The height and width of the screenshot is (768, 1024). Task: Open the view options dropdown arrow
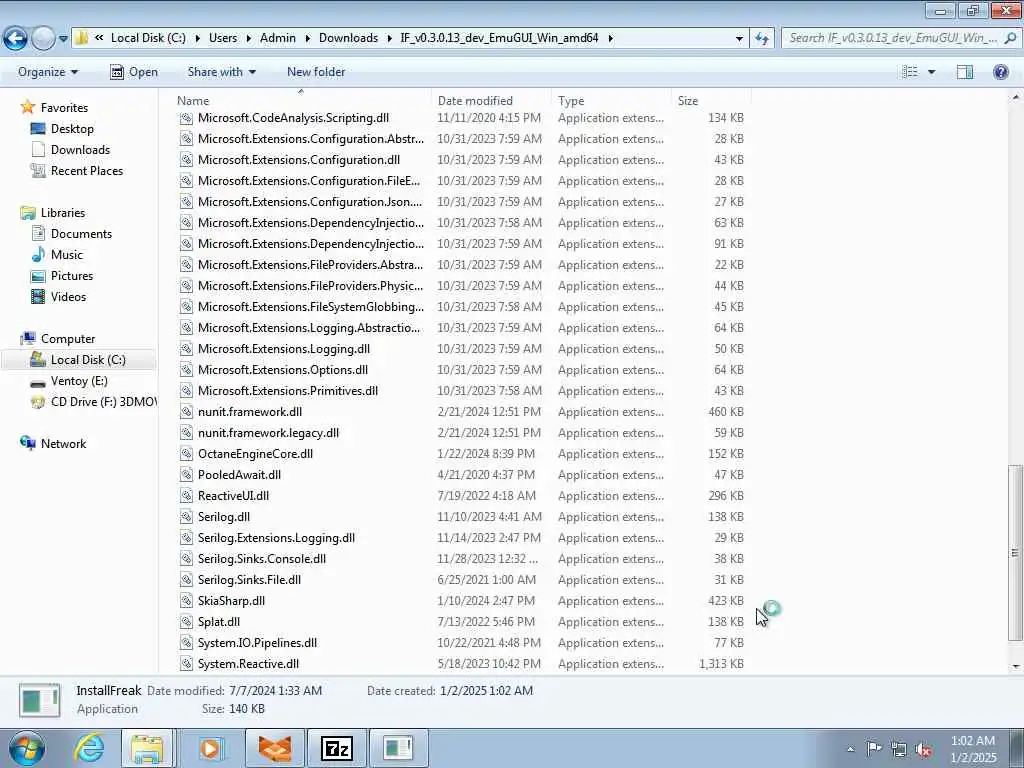[931, 72]
